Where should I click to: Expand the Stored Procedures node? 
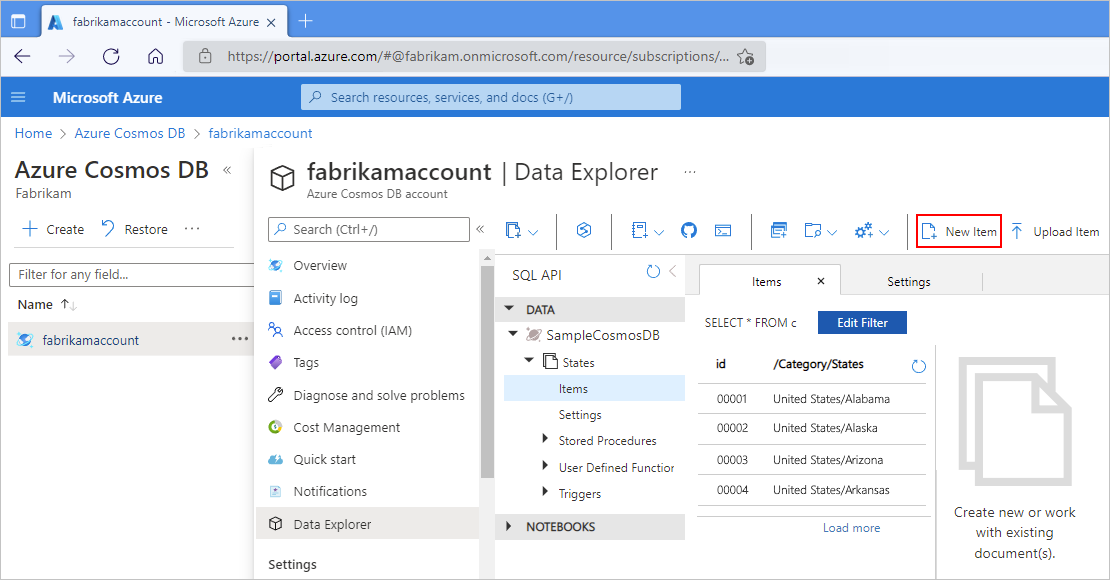(543, 440)
